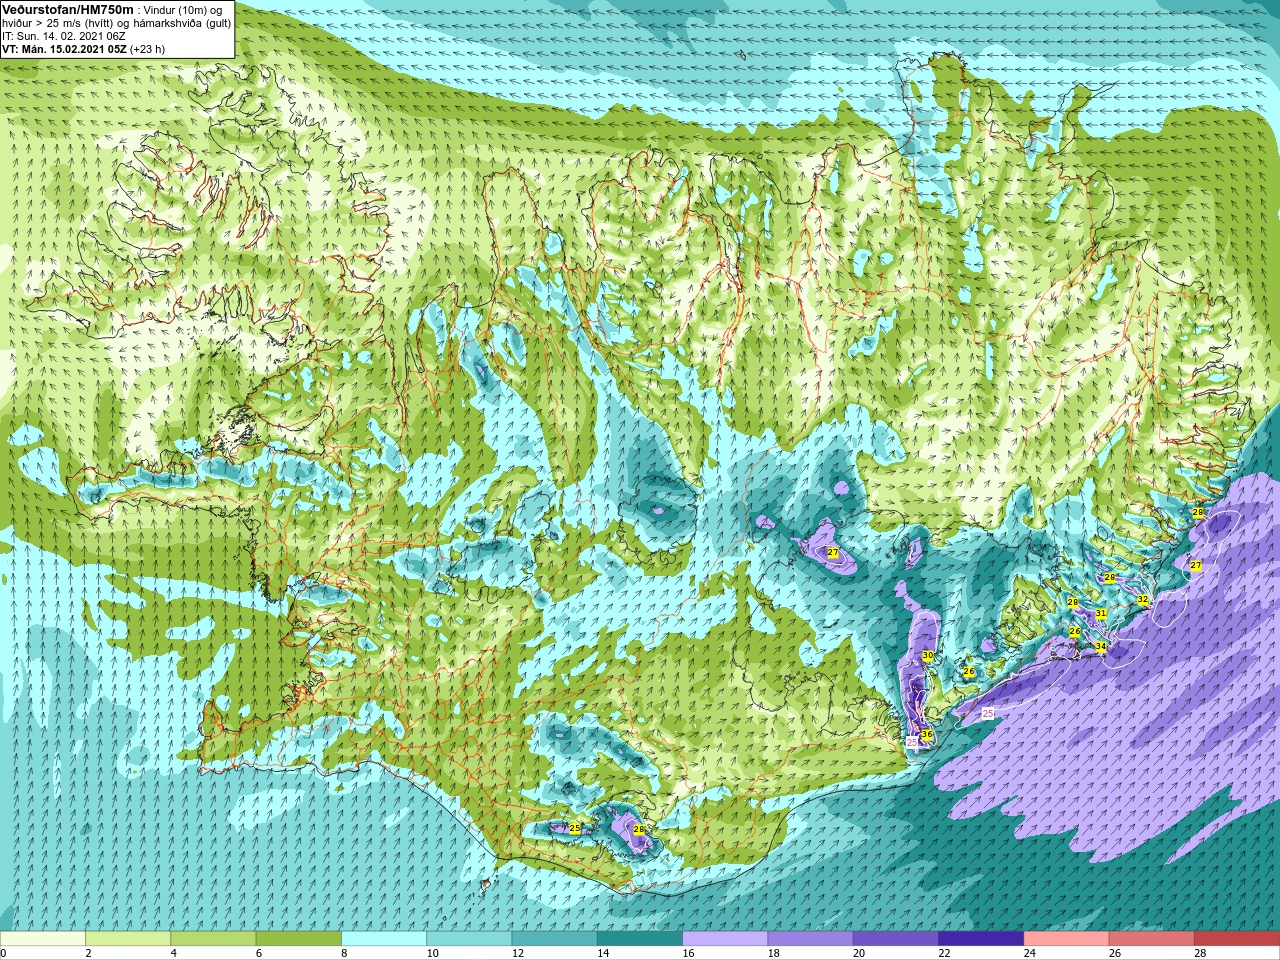Click the 'VT: Mán. 15.02.2021 05Z' valid time

[x=64, y=48]
